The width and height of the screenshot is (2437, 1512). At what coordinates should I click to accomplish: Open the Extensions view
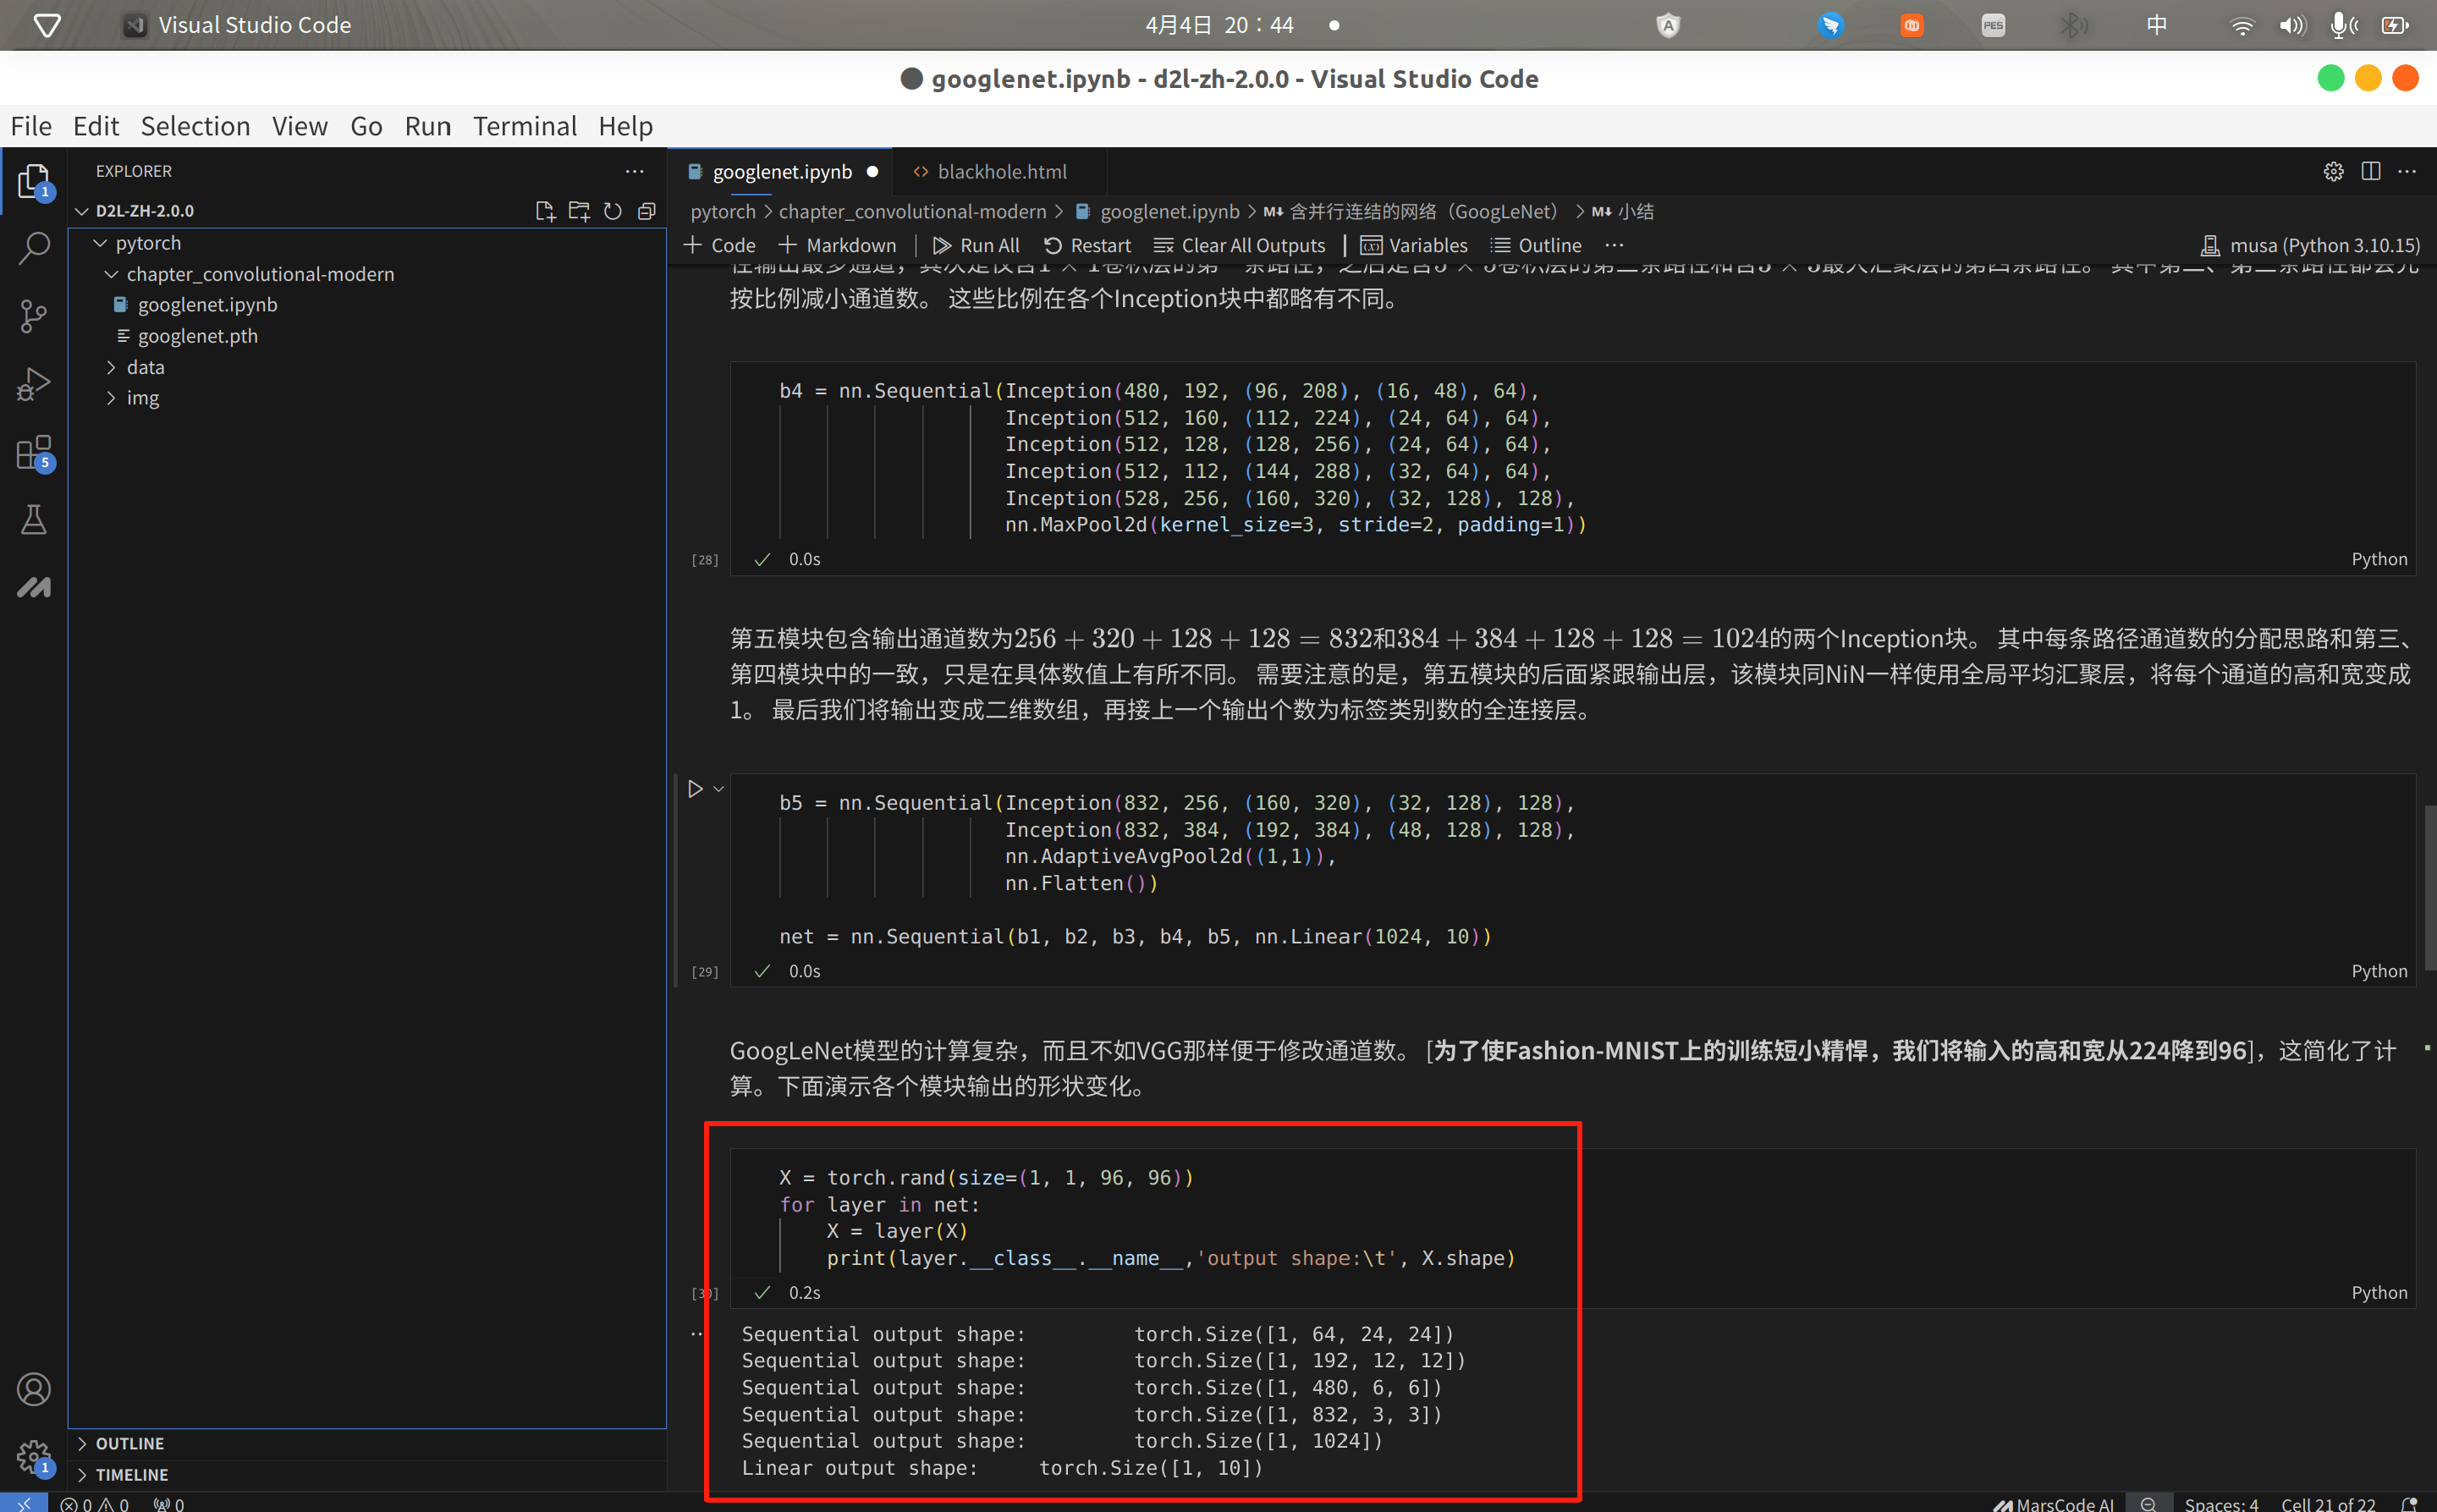pyautogui.click(x=34, y=452)
